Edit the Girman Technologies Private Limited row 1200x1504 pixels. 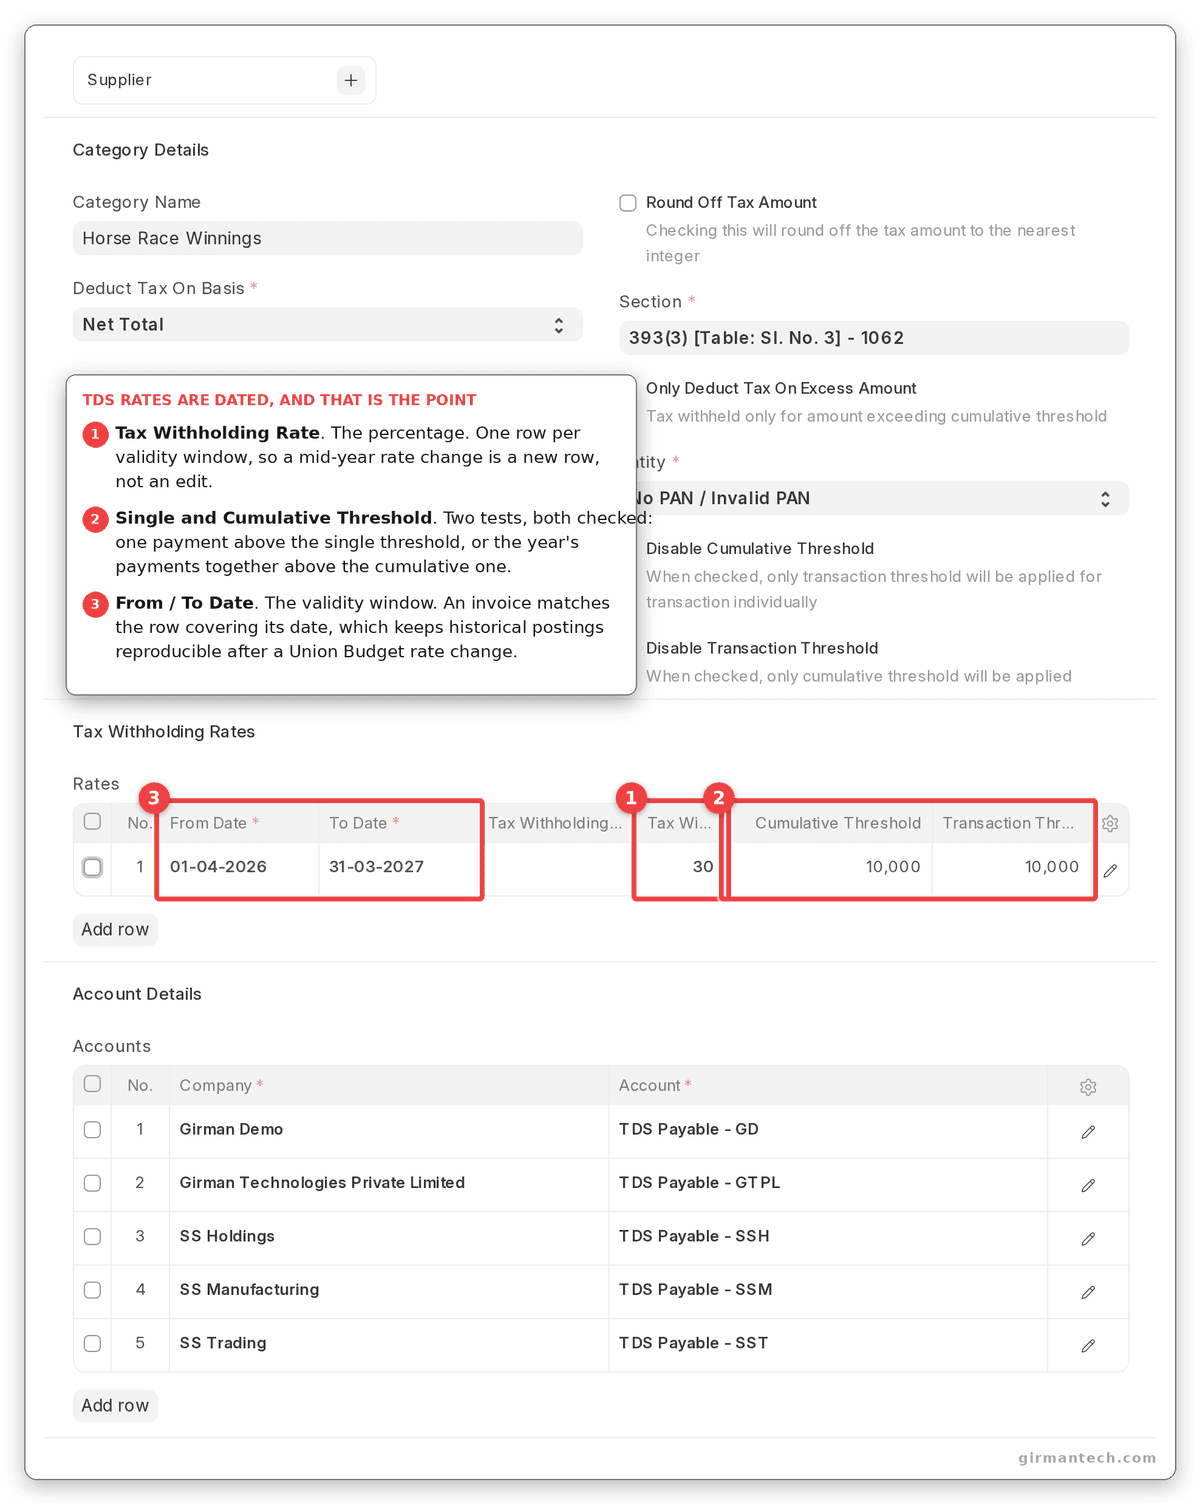(x=1088, y=1185)
